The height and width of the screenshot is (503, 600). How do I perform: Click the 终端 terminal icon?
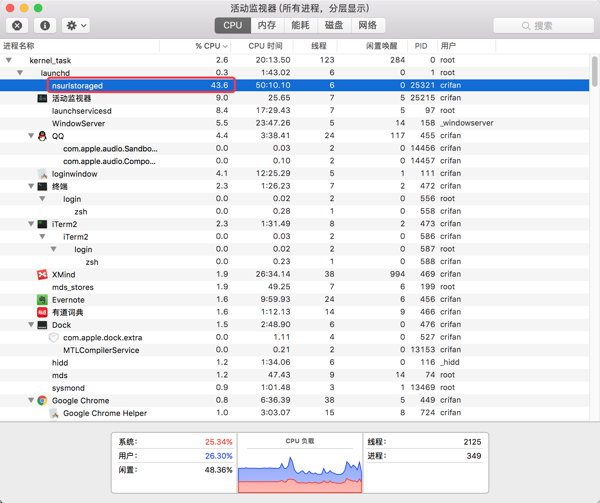42,186
